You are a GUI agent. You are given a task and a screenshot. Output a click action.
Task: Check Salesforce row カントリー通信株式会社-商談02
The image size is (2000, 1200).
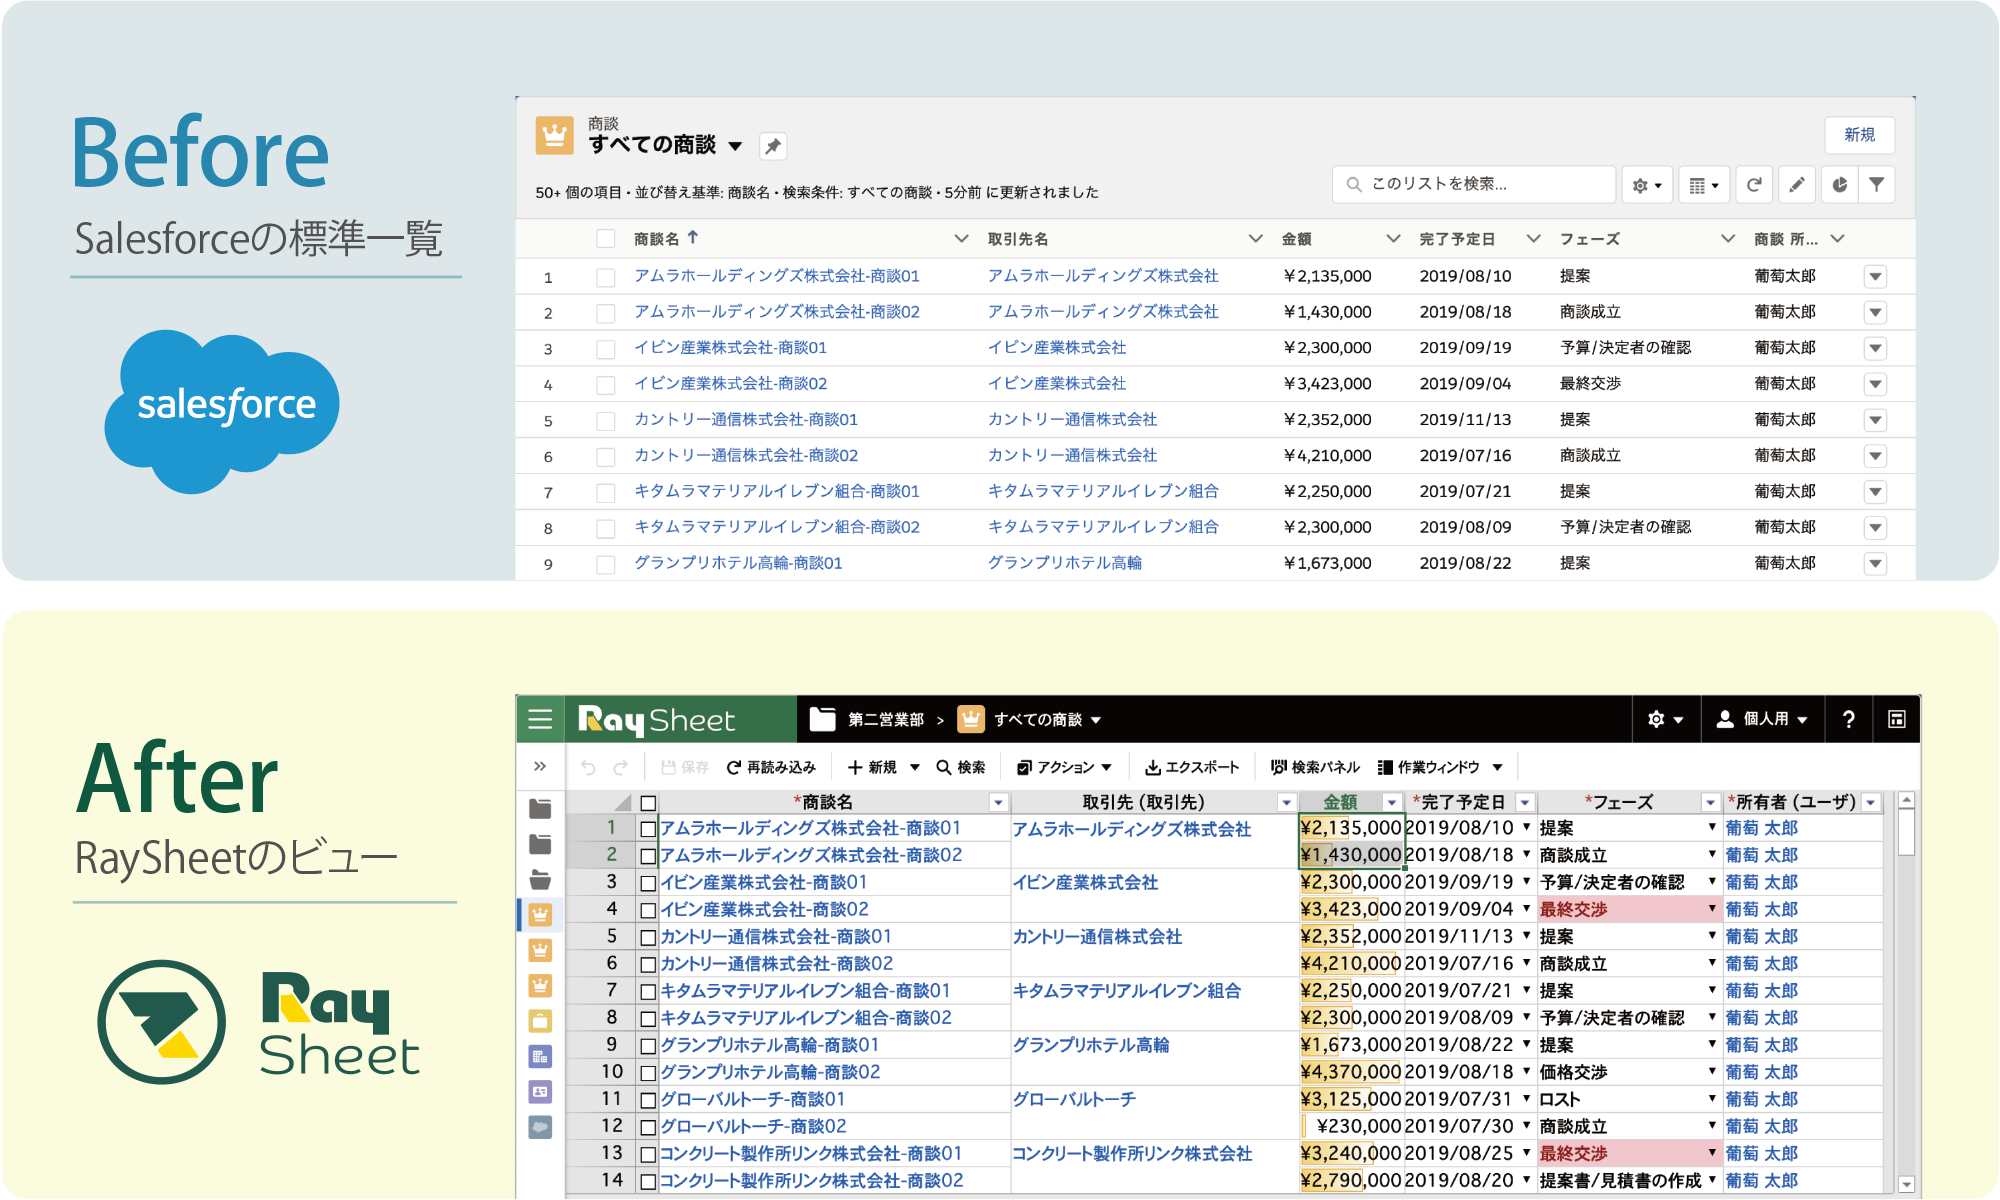pyautogui.click(x=605, y=457)
